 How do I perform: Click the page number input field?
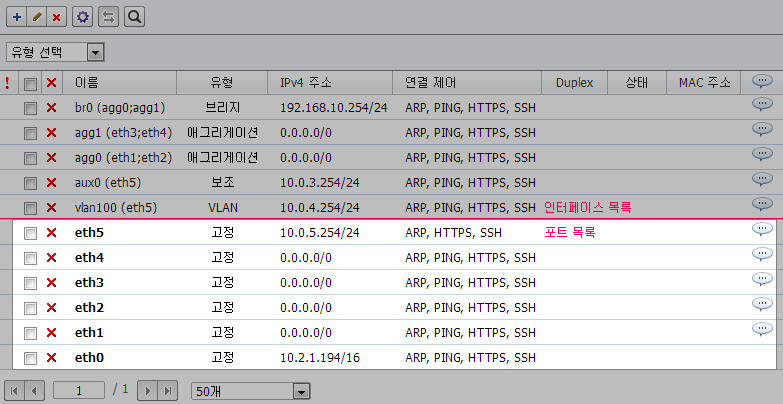[x=80, y=391]
